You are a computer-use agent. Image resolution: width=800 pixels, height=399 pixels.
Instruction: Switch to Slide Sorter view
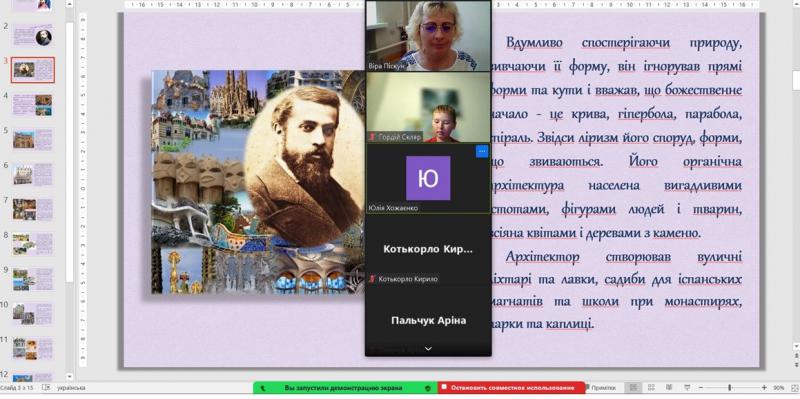point(652,388)
